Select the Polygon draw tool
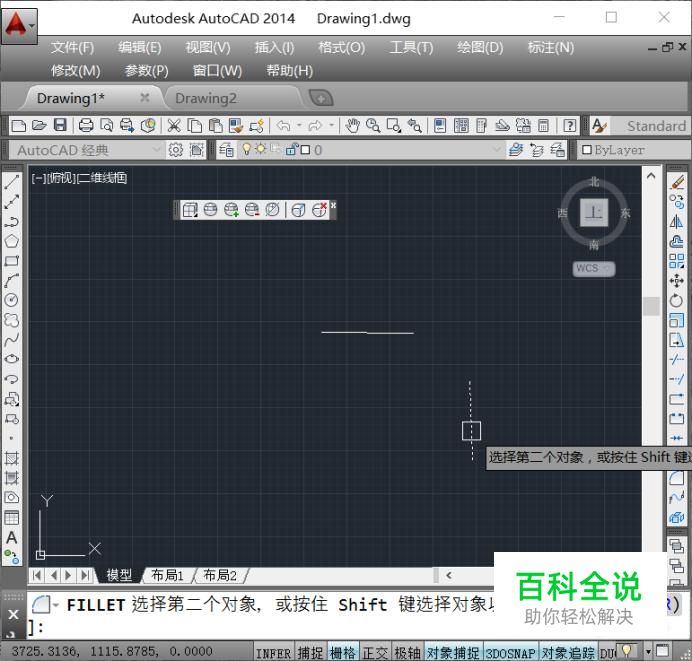 11,241
